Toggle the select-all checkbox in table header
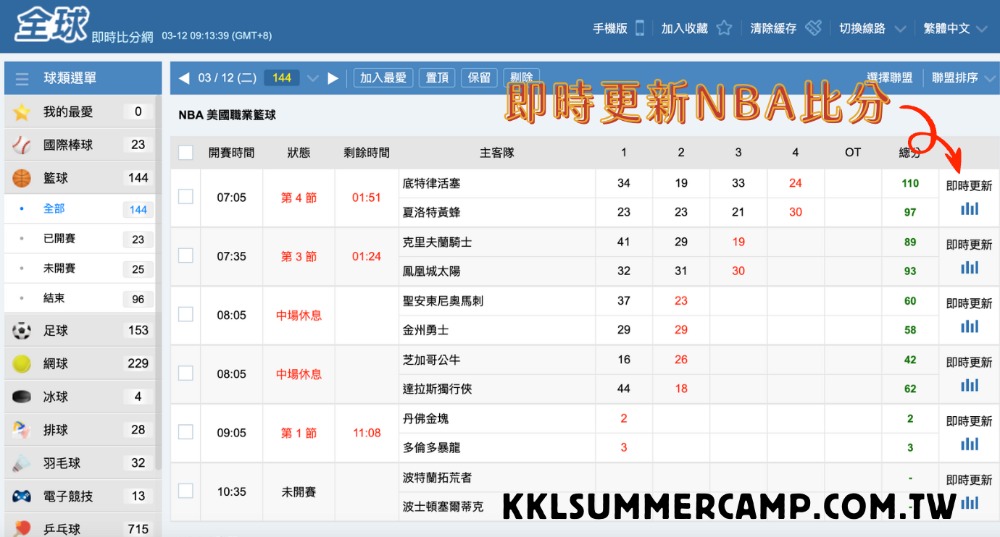 pyautogui.click(x=185, y=153)
